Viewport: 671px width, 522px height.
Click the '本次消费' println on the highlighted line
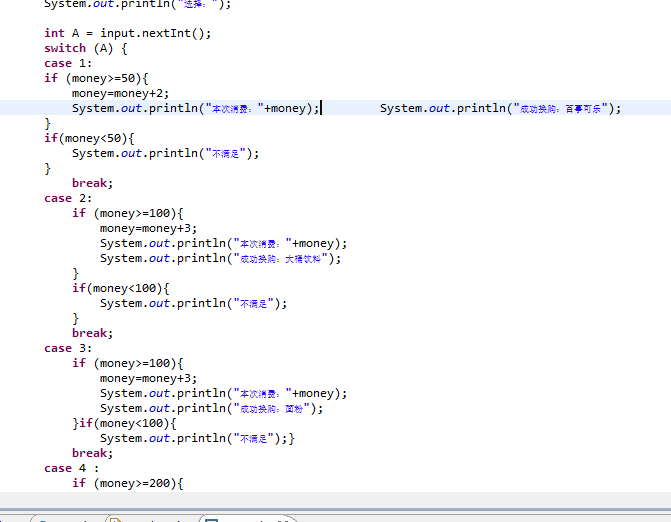[x=196, y=108]
